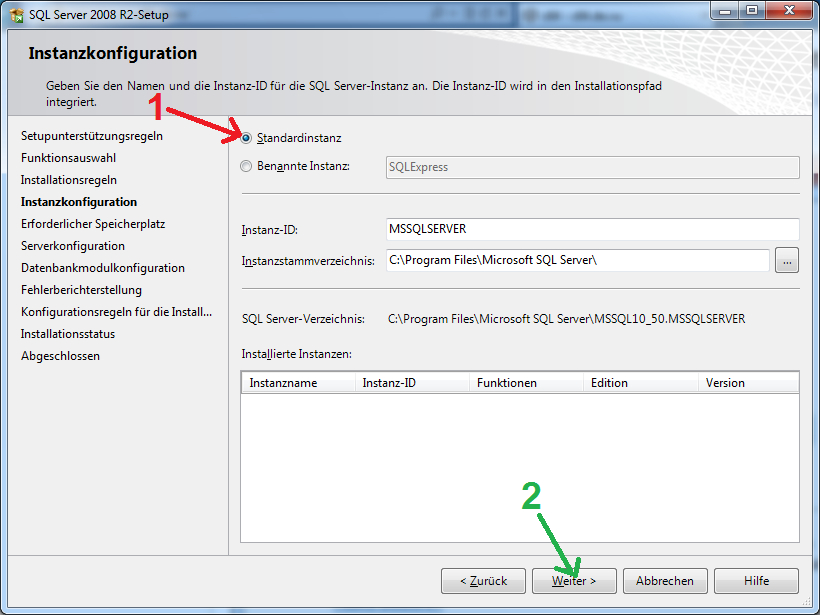Choose the Benannte Instanz option
Viewport: 820px width, 615px height.
point(246,167)
